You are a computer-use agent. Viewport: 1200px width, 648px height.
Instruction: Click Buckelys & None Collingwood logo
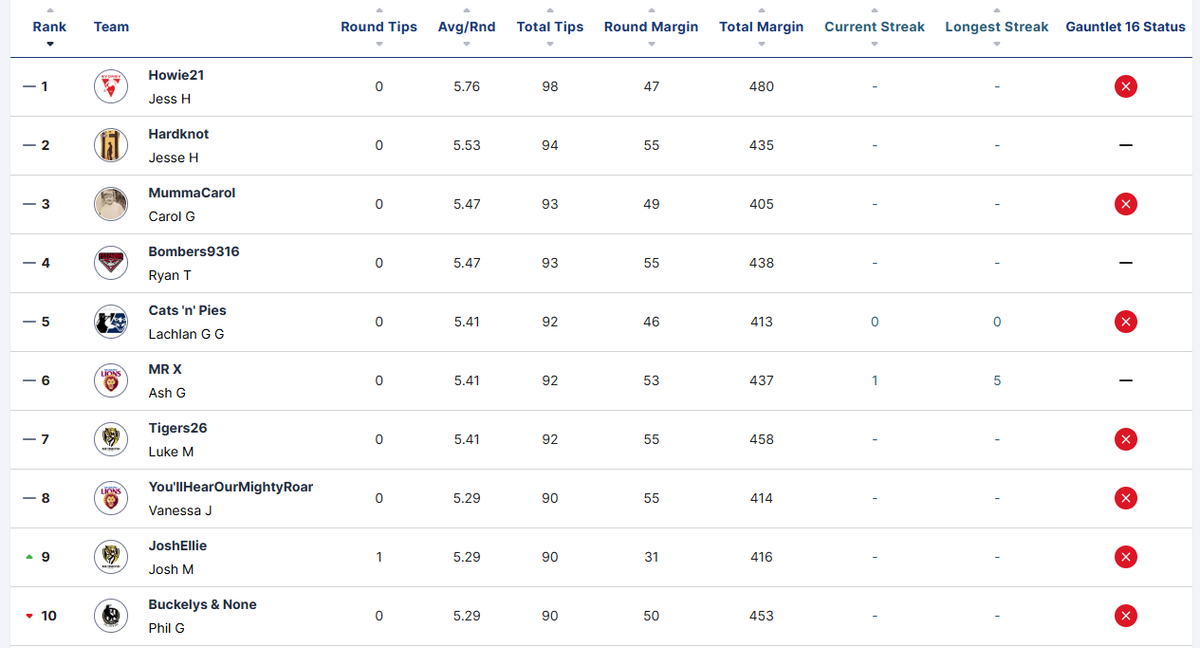[111, 616]
